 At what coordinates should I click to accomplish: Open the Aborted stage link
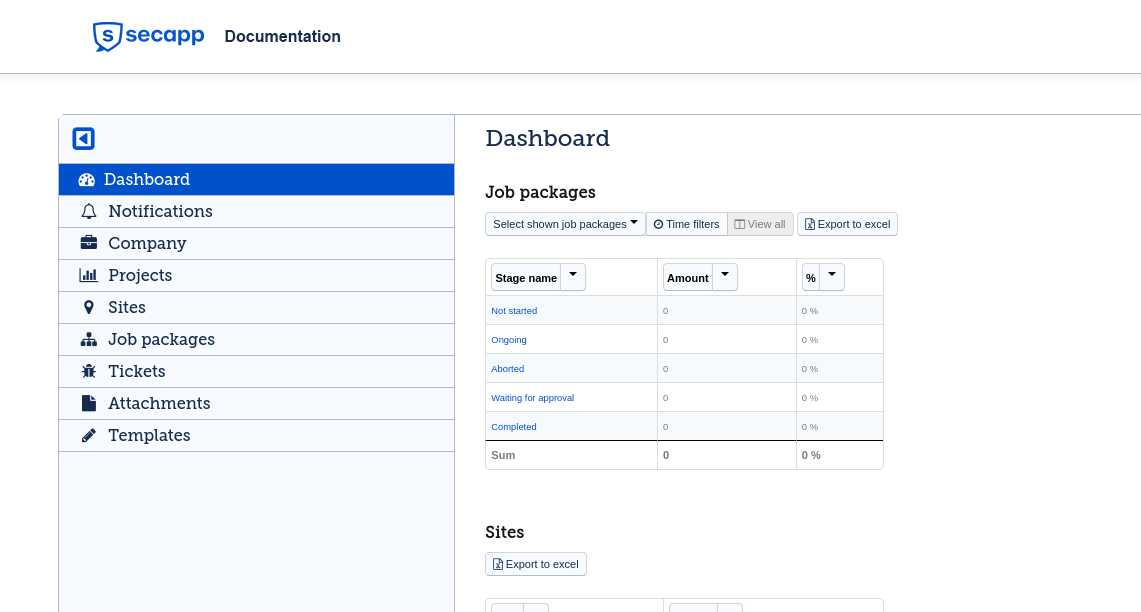click(x=507, y=369)
